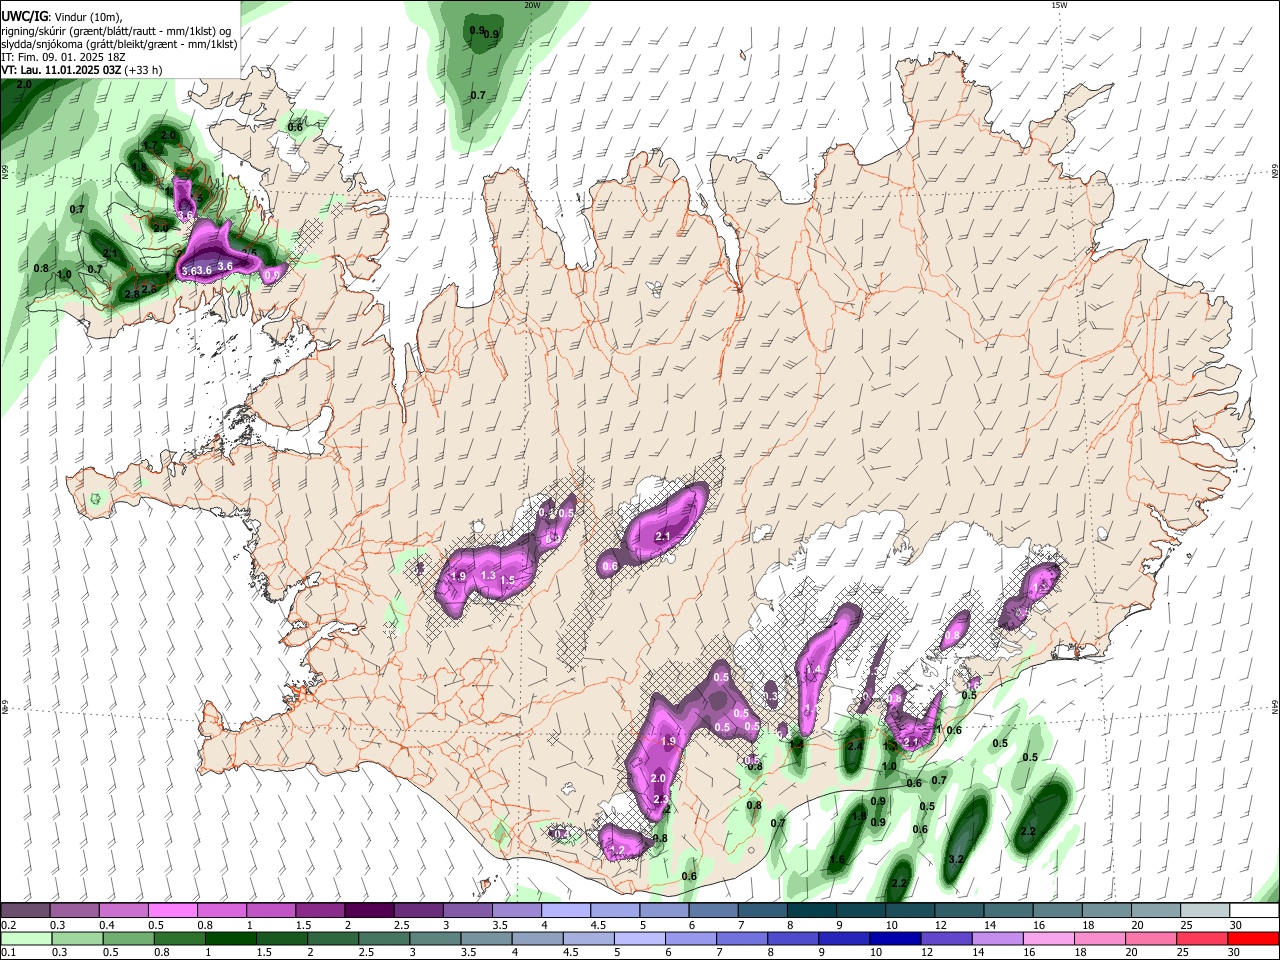Click the '2.4' precipitation value on the map
This screenshot has width=1280, height=960.
click(x=855, y=746)
